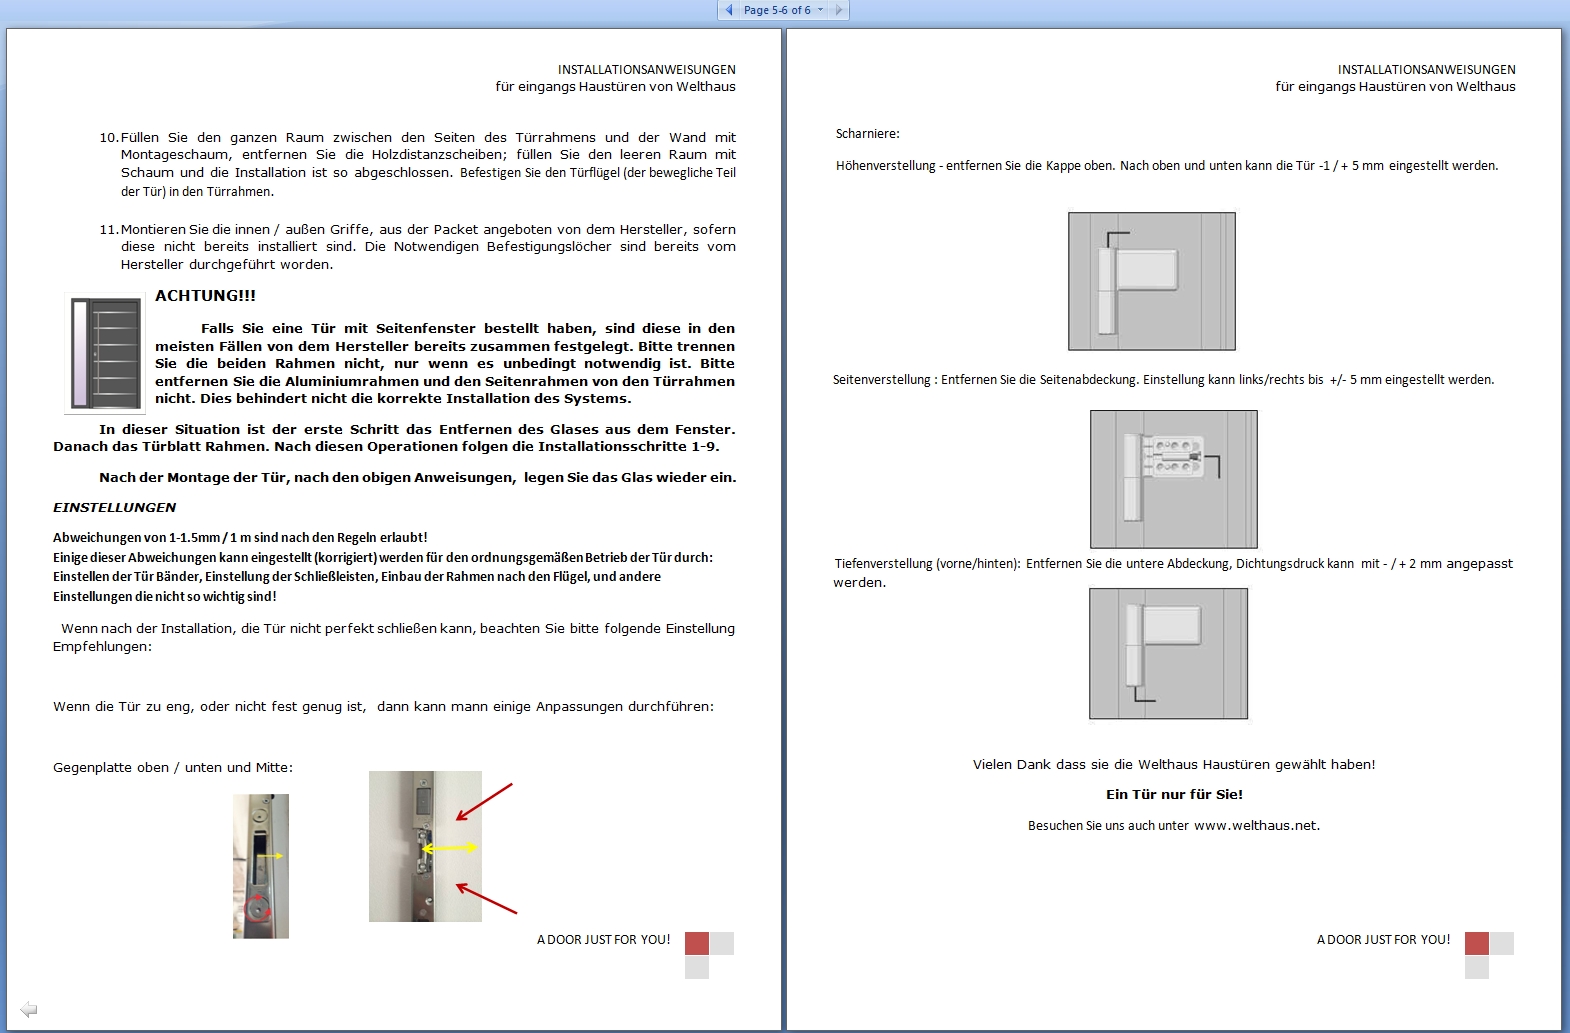Viewport: 1570px width, 1033px height.
Task: Click the Scharniere: heading on right page
Action: coord(867,134)
